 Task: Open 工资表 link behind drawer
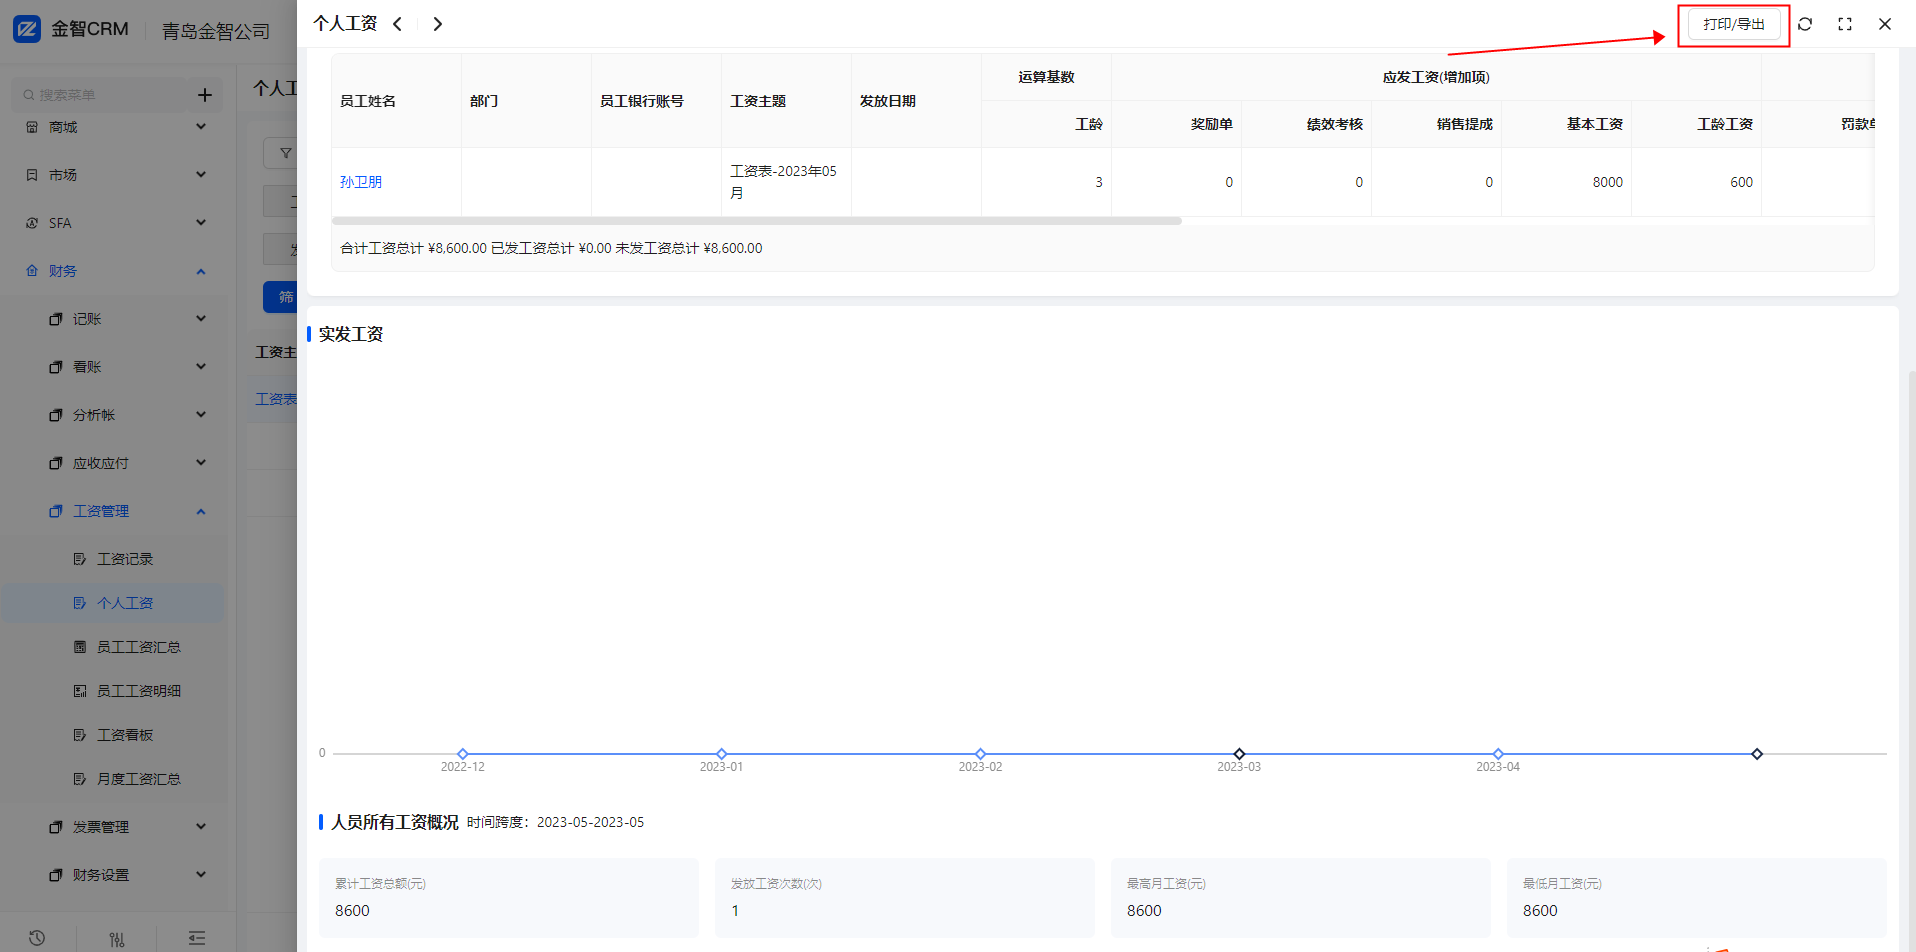(x=276, y=399)
